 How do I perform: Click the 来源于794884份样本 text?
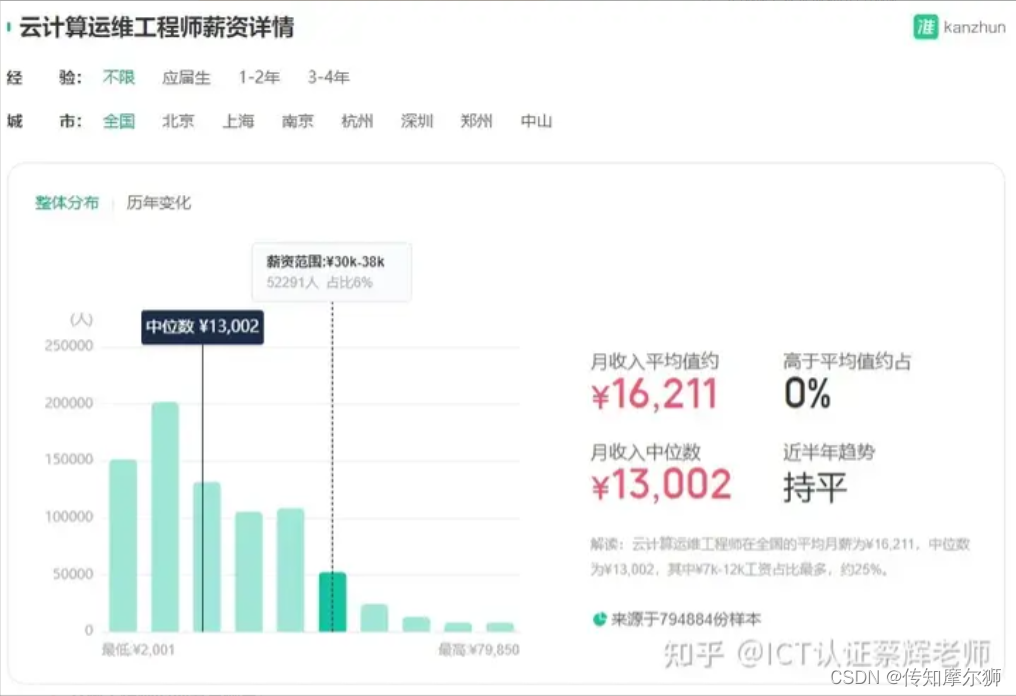coord(686,620)
